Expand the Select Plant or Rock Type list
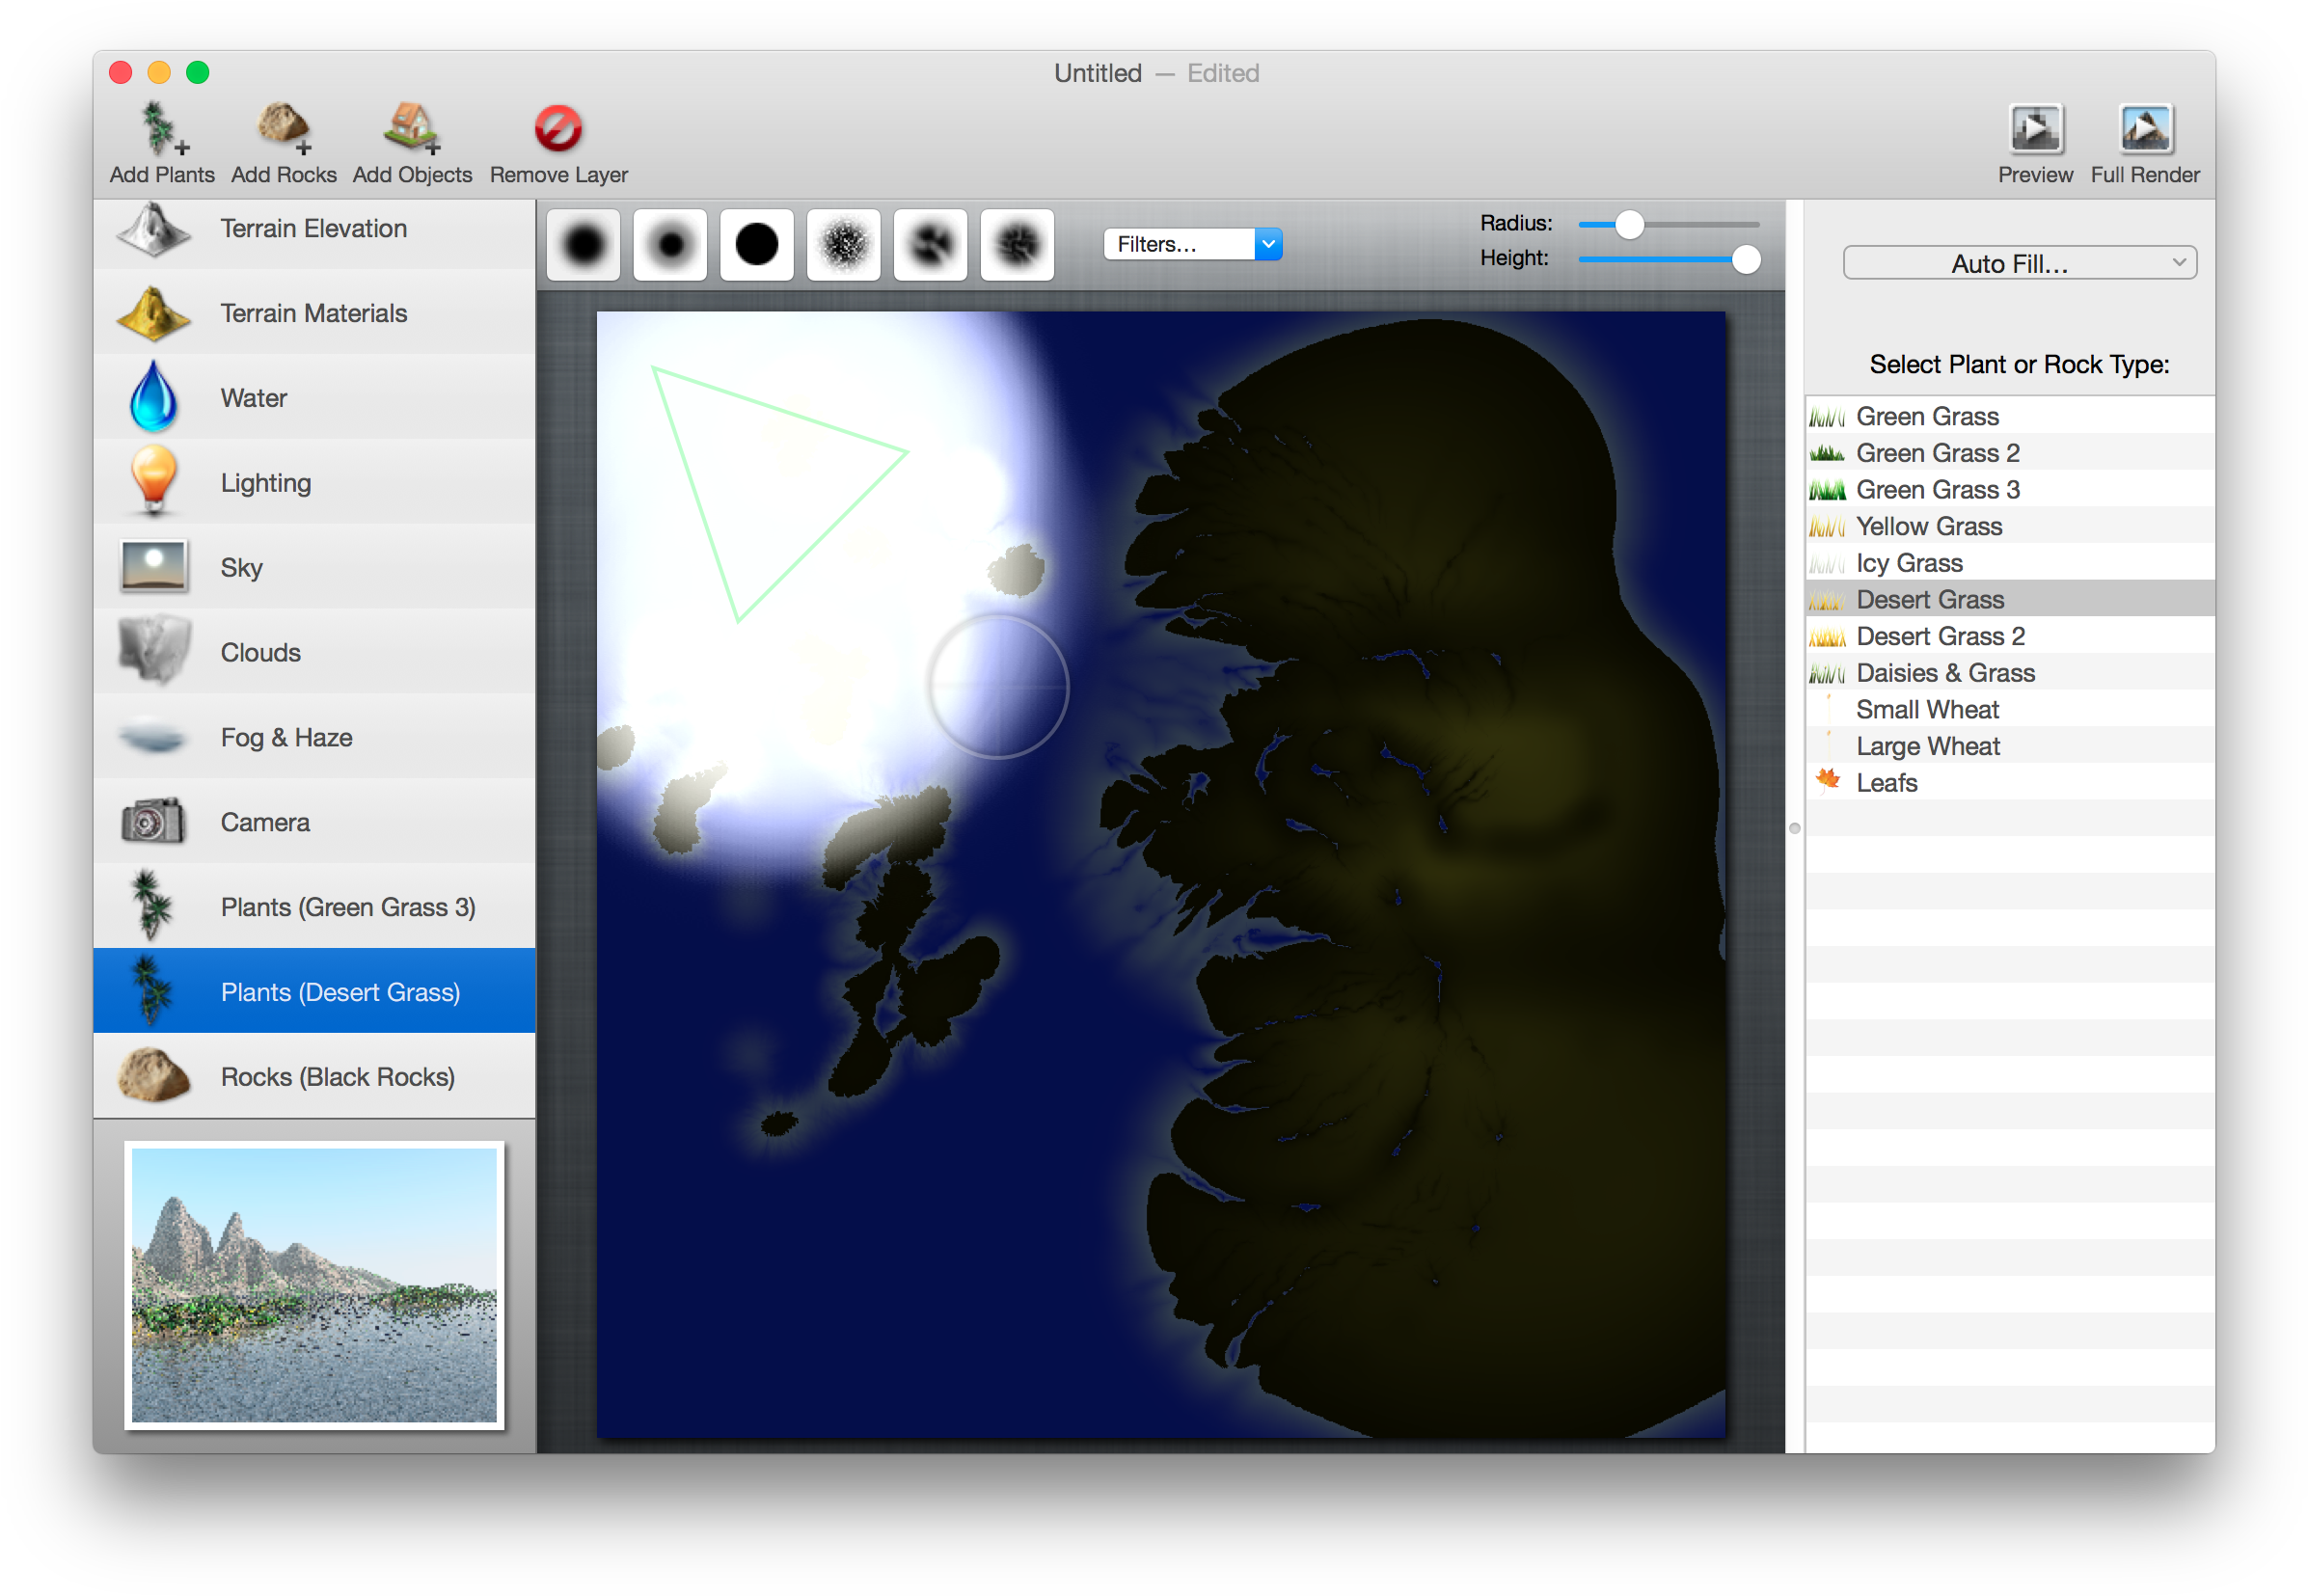The width and height of the screenshot is (2308, 1596). pos(2018,364)
